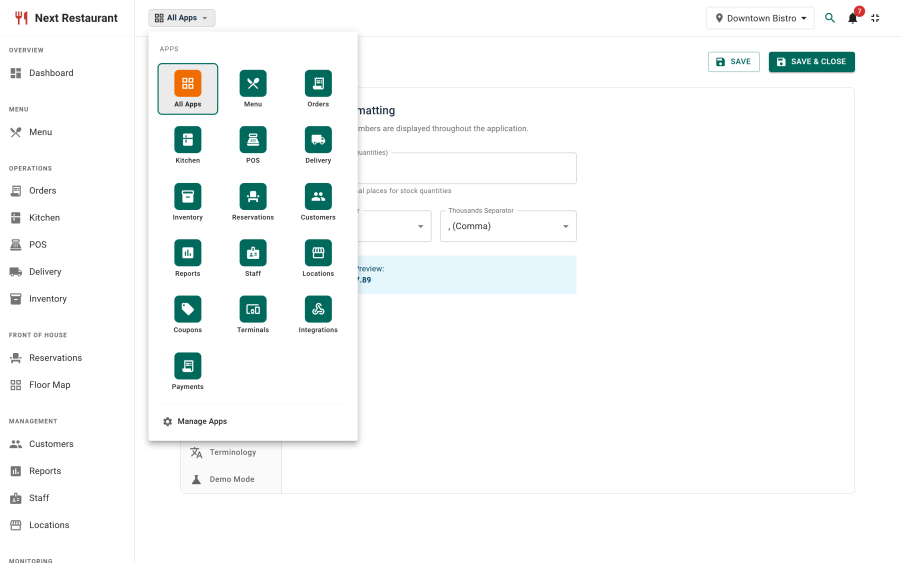Image resolution: width=900 pixels, height=563 pixels.
Task: Select the All Apps tile in apps panel
Action: 188,89
